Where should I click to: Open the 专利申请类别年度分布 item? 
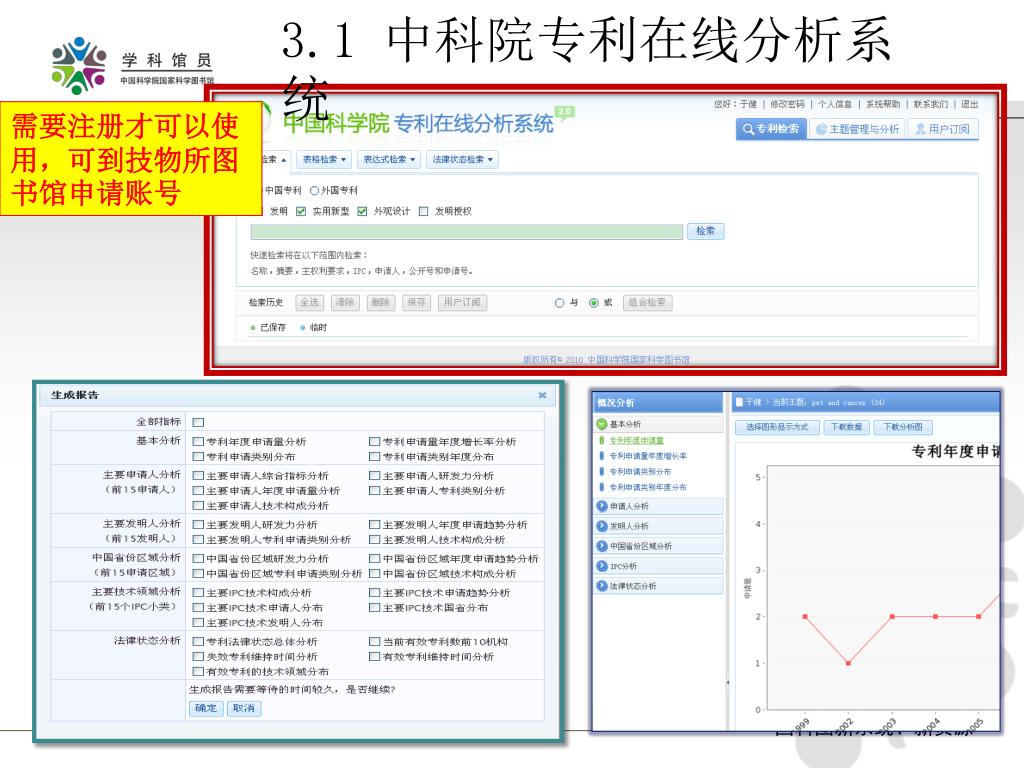click(648, 488)
